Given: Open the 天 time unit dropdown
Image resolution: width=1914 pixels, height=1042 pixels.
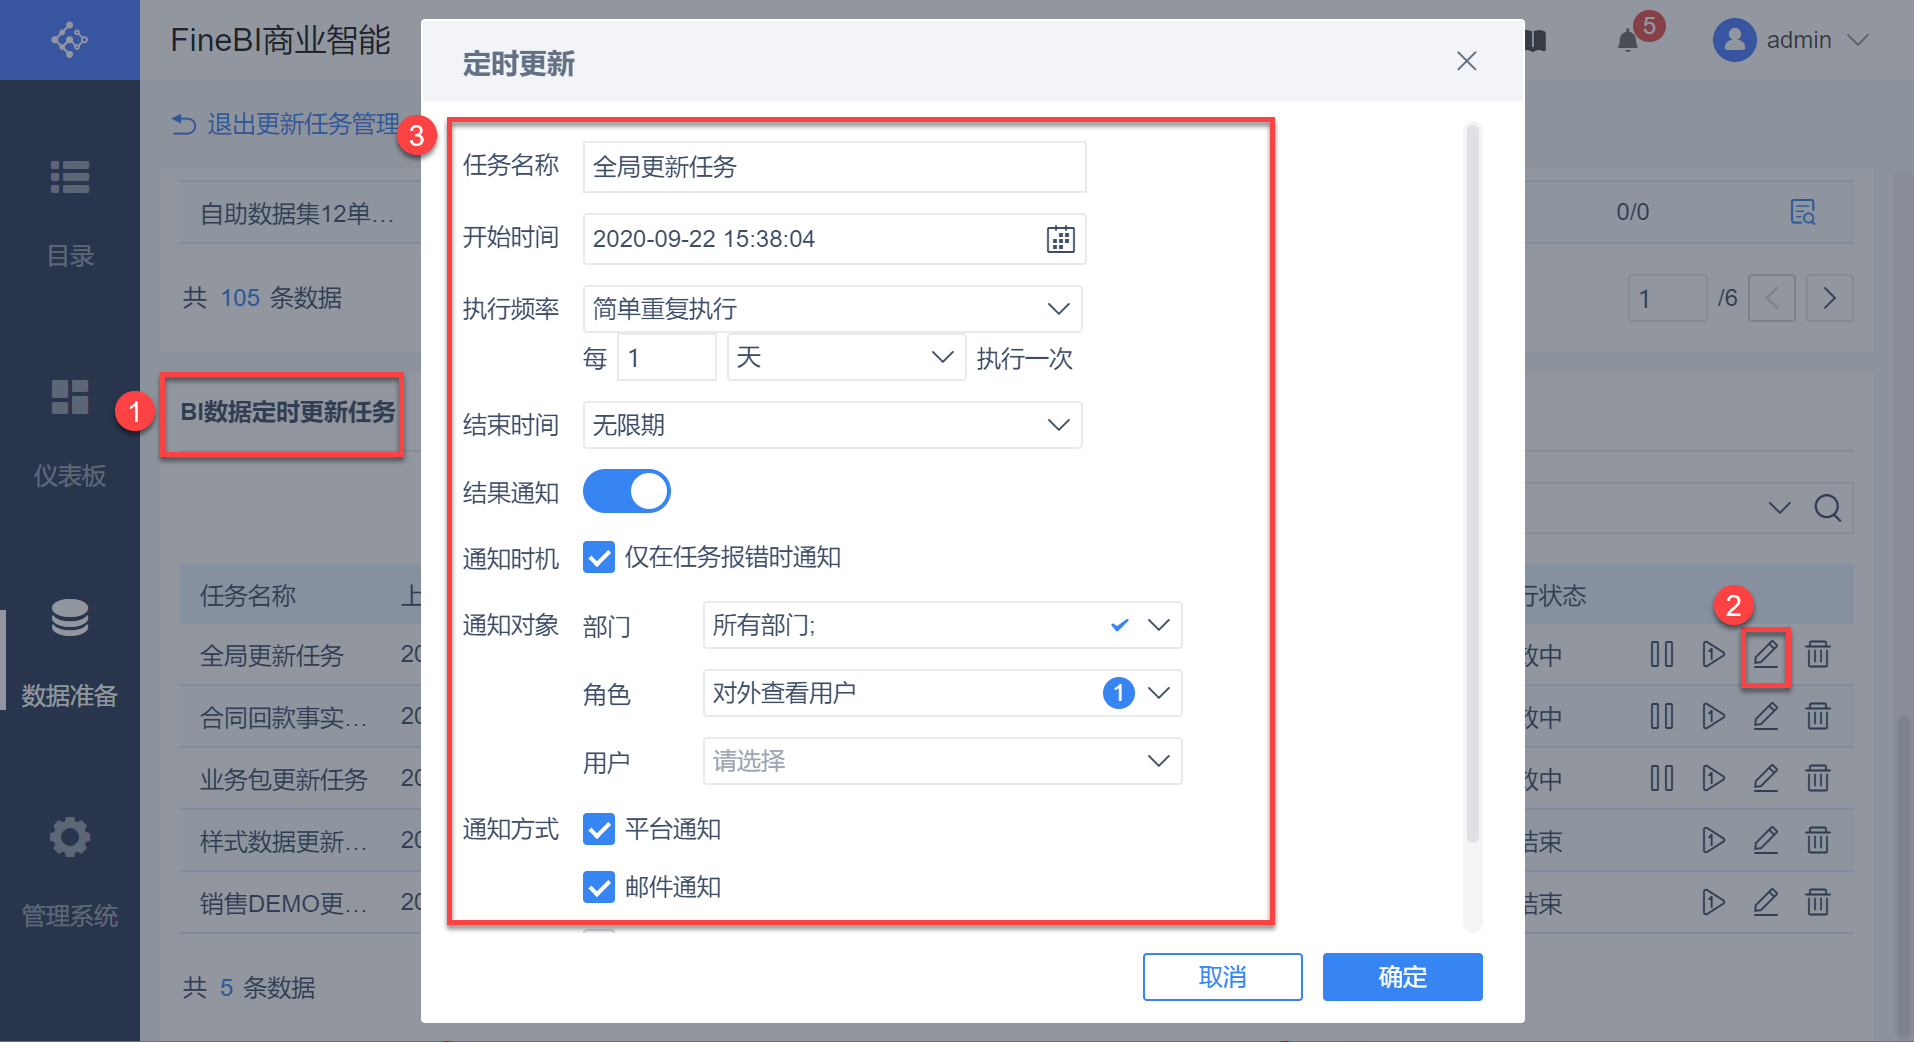Looking at the screenshot, I should pyautogui.click(x=846, y=358).
